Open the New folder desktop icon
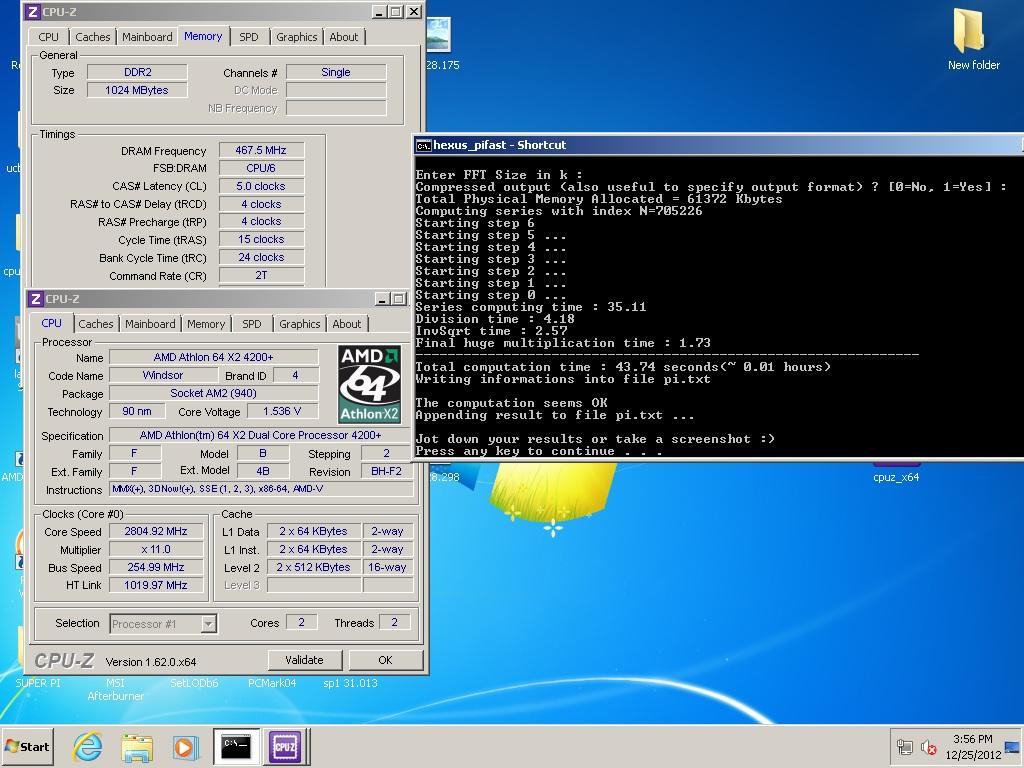The width and height of the screenshot is (1024, 768). tap(973, 39)
